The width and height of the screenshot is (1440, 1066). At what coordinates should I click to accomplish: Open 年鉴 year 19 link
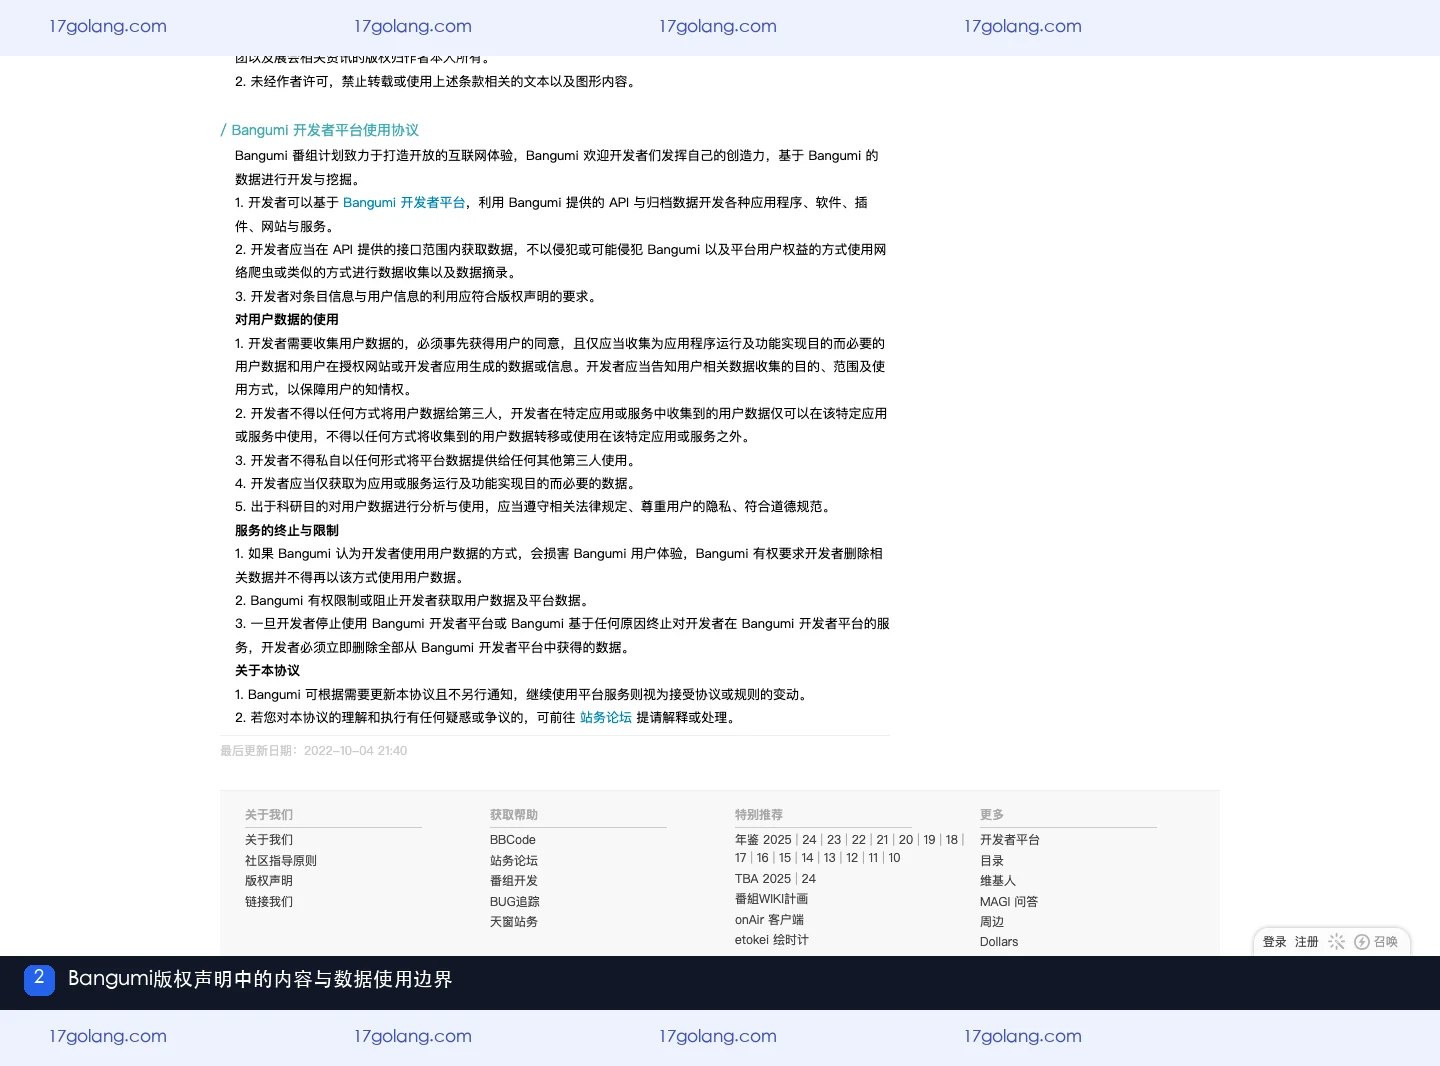coord(929,840)
